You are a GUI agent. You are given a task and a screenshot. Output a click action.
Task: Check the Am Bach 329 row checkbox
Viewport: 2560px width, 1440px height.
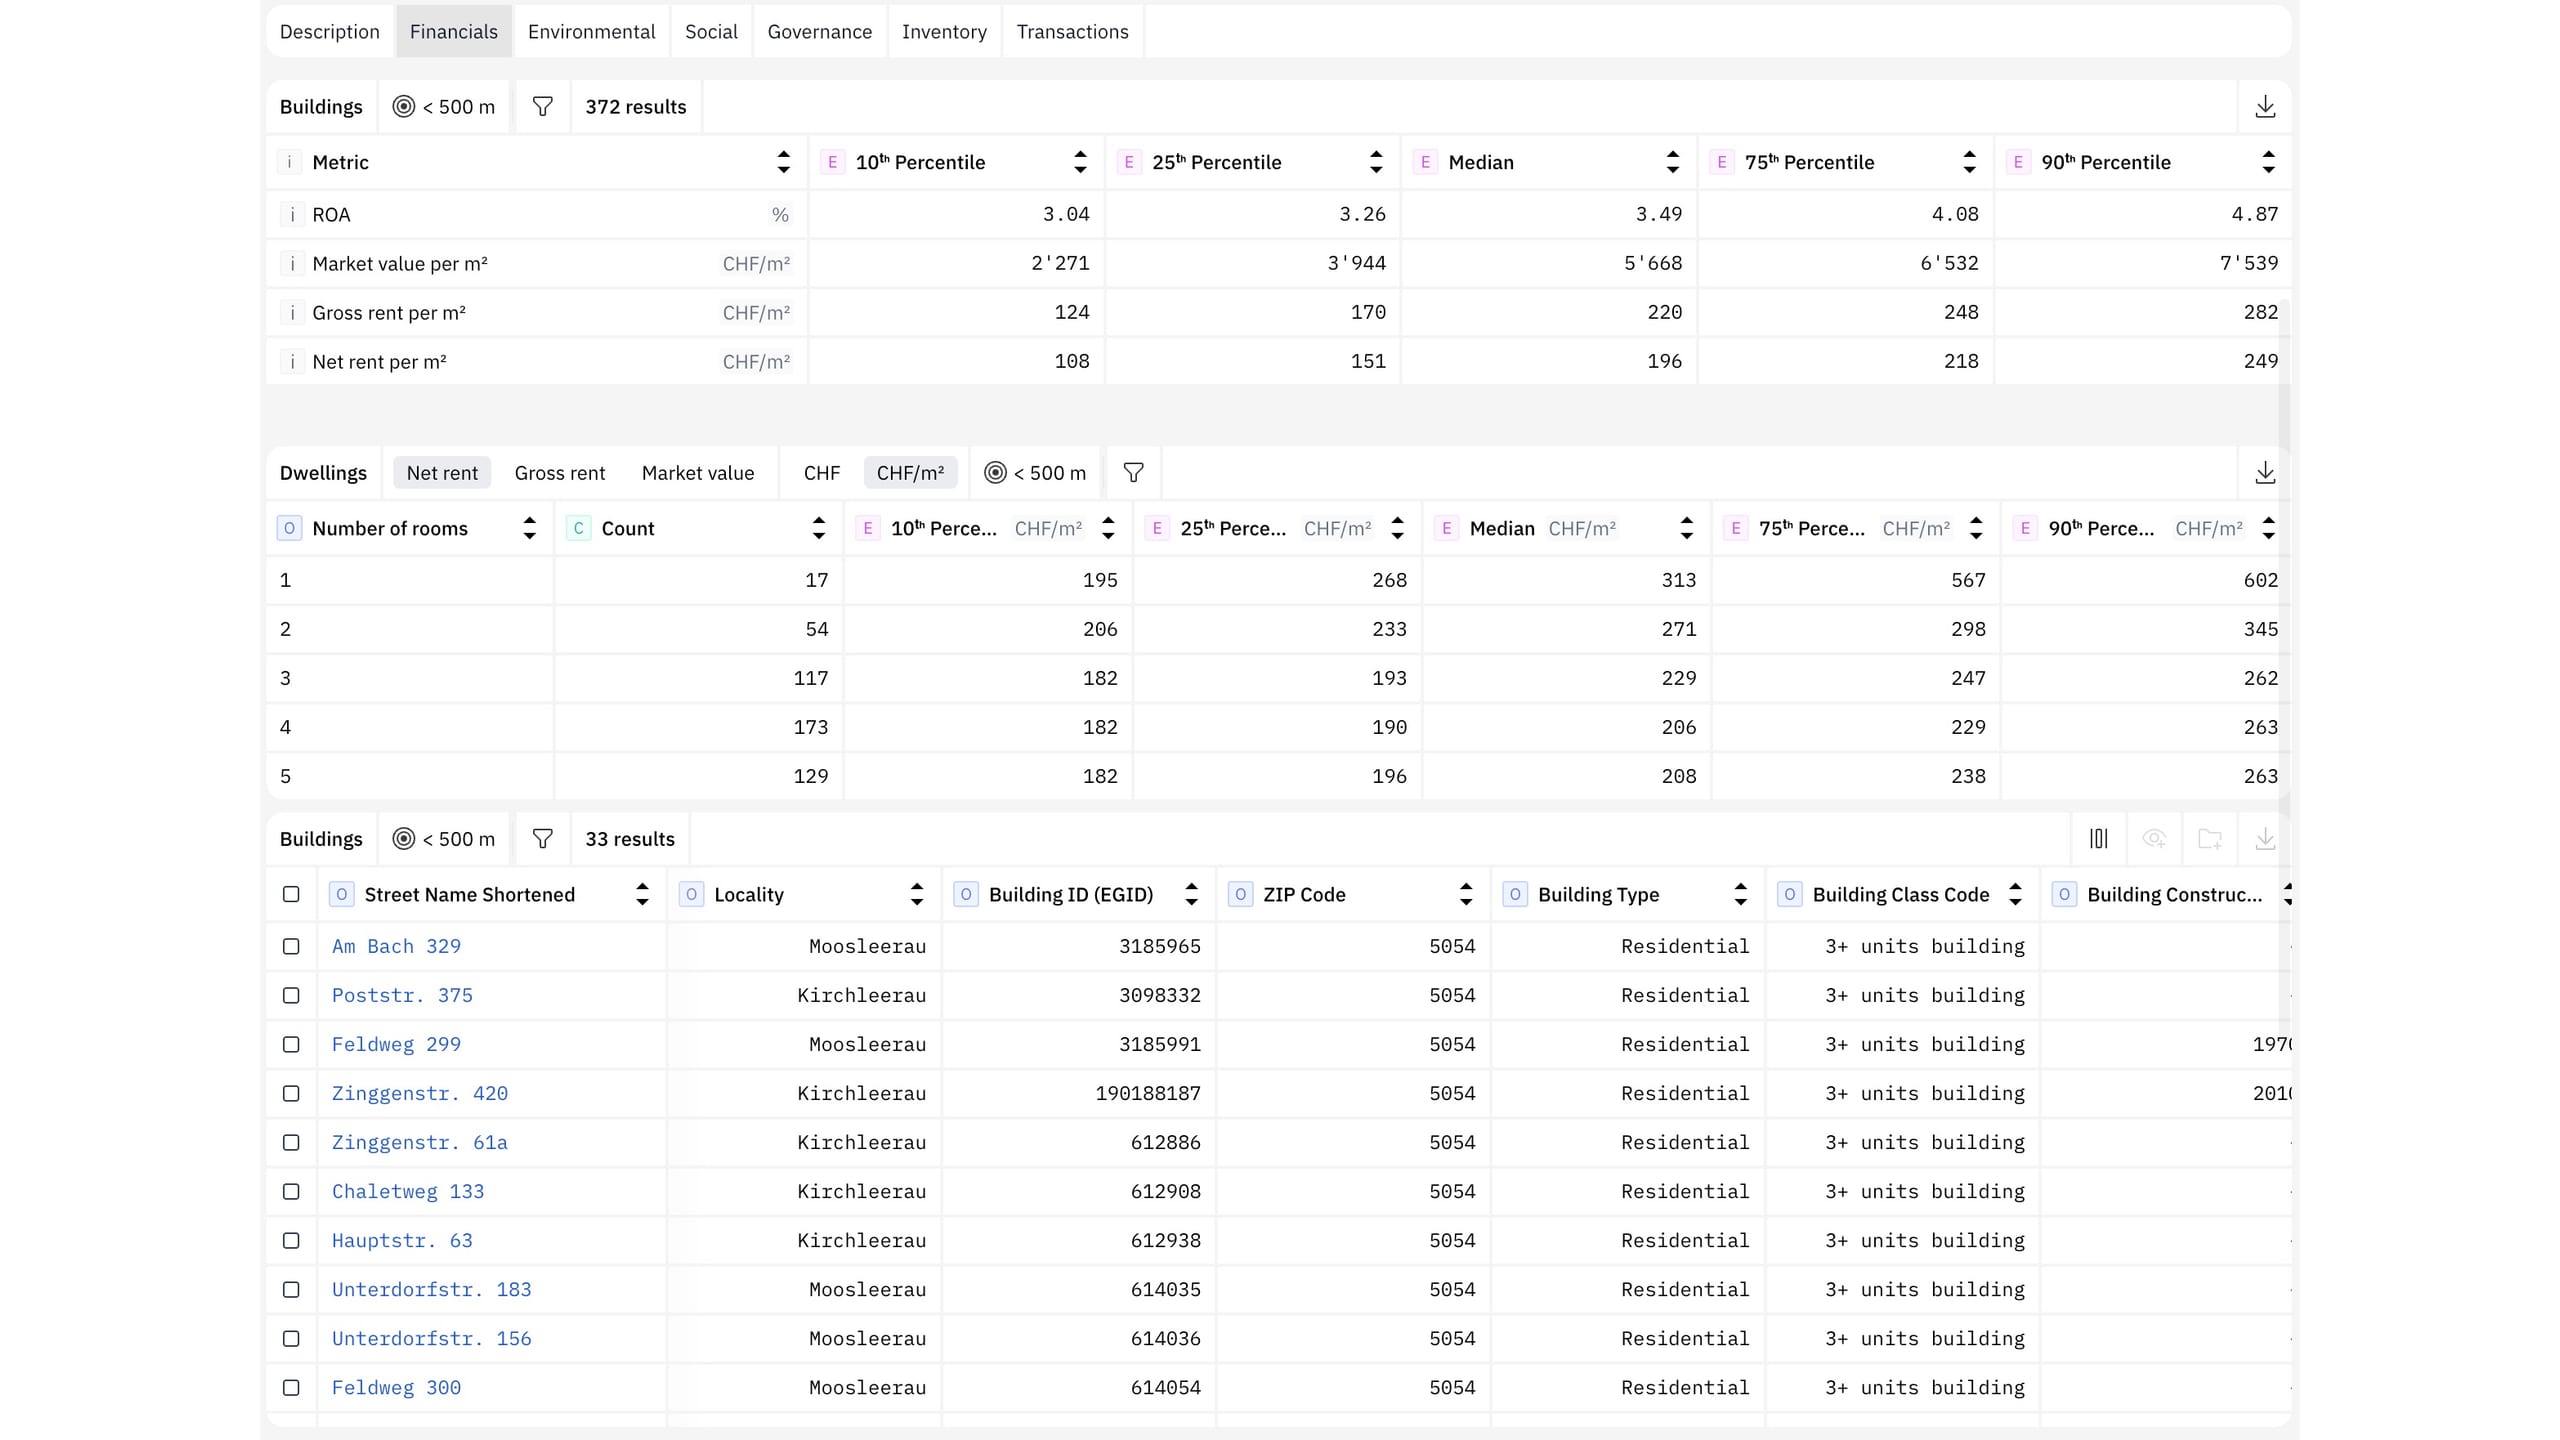click(291, 946)
